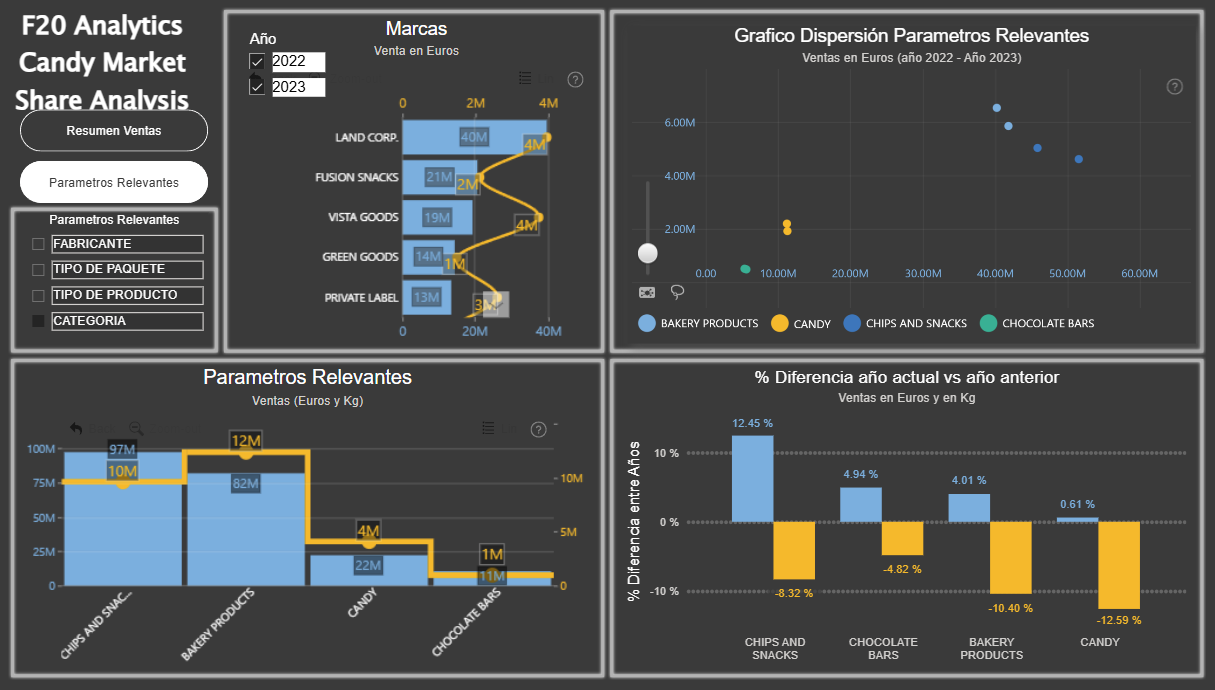Viewport: 1215px width, 690px height.
Task: Click list icon in Parametros Relevantes chart
Action: coord(488,428)
